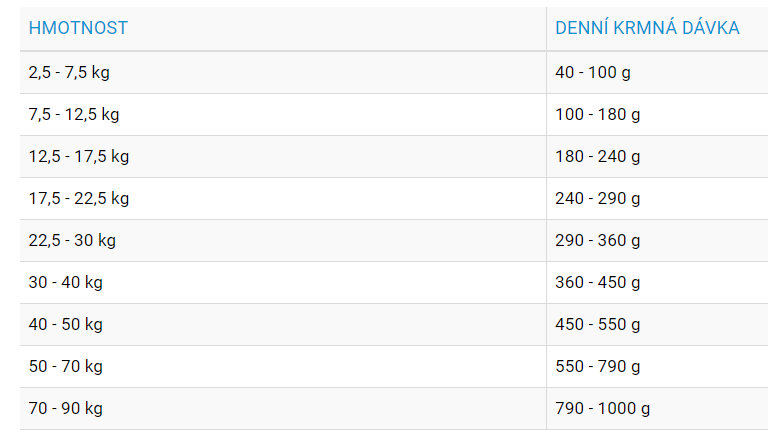
Task: Select the 30 - 40 kg weight cell
Action: pos(283,283)
